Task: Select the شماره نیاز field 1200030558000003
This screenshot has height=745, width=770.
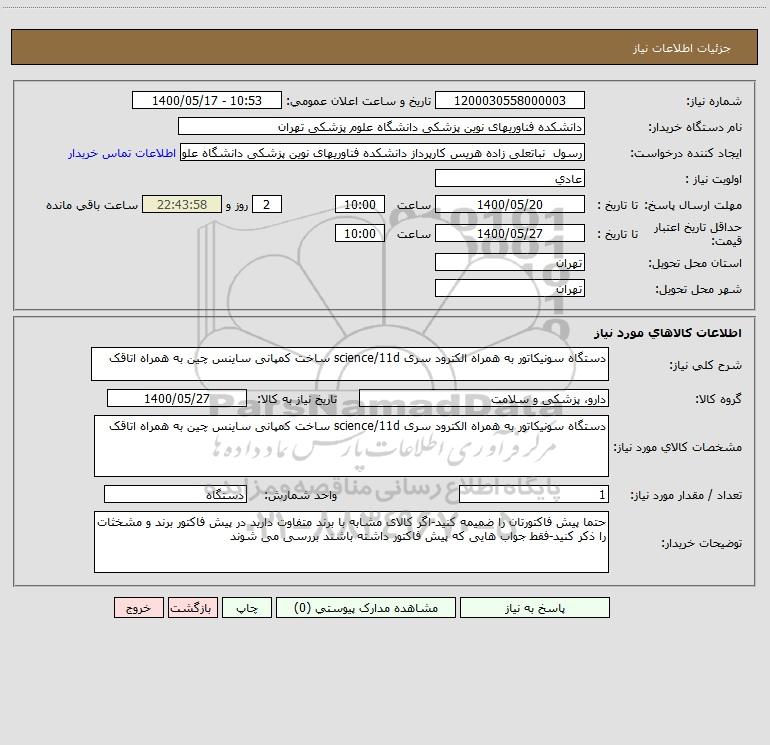Action: click(510, 101)
